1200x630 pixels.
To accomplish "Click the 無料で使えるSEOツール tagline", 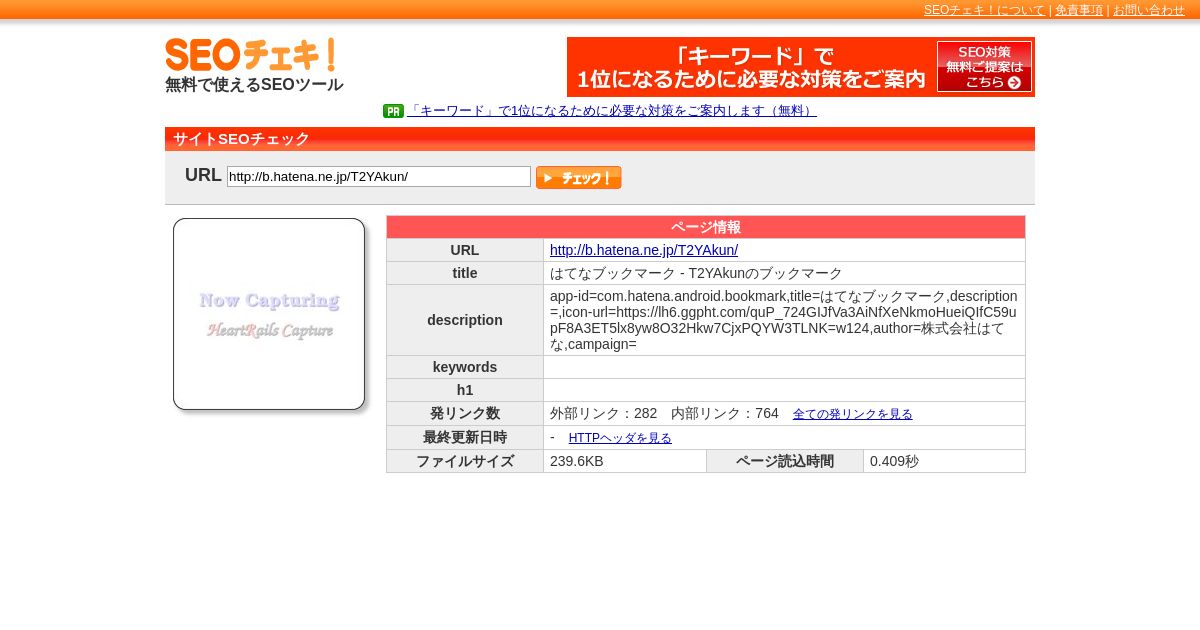I will click(254, 85).
